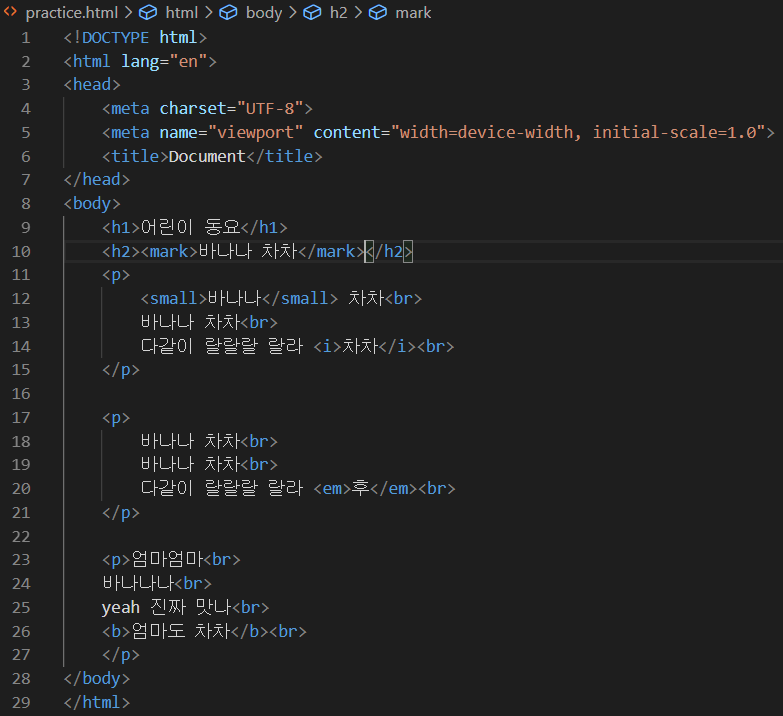Click the closing body tag on line 28
Image resolution: width=783 pixels, height=716 pixels.
(x=97, y=679)
